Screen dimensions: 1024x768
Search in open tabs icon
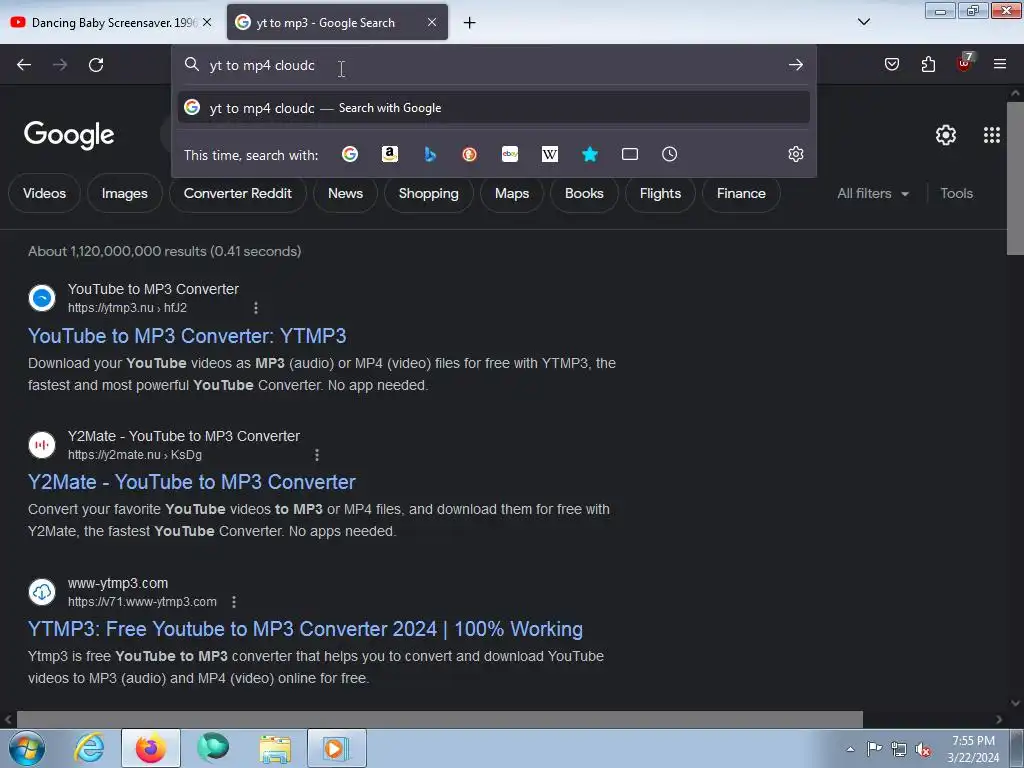coord(630,154)
